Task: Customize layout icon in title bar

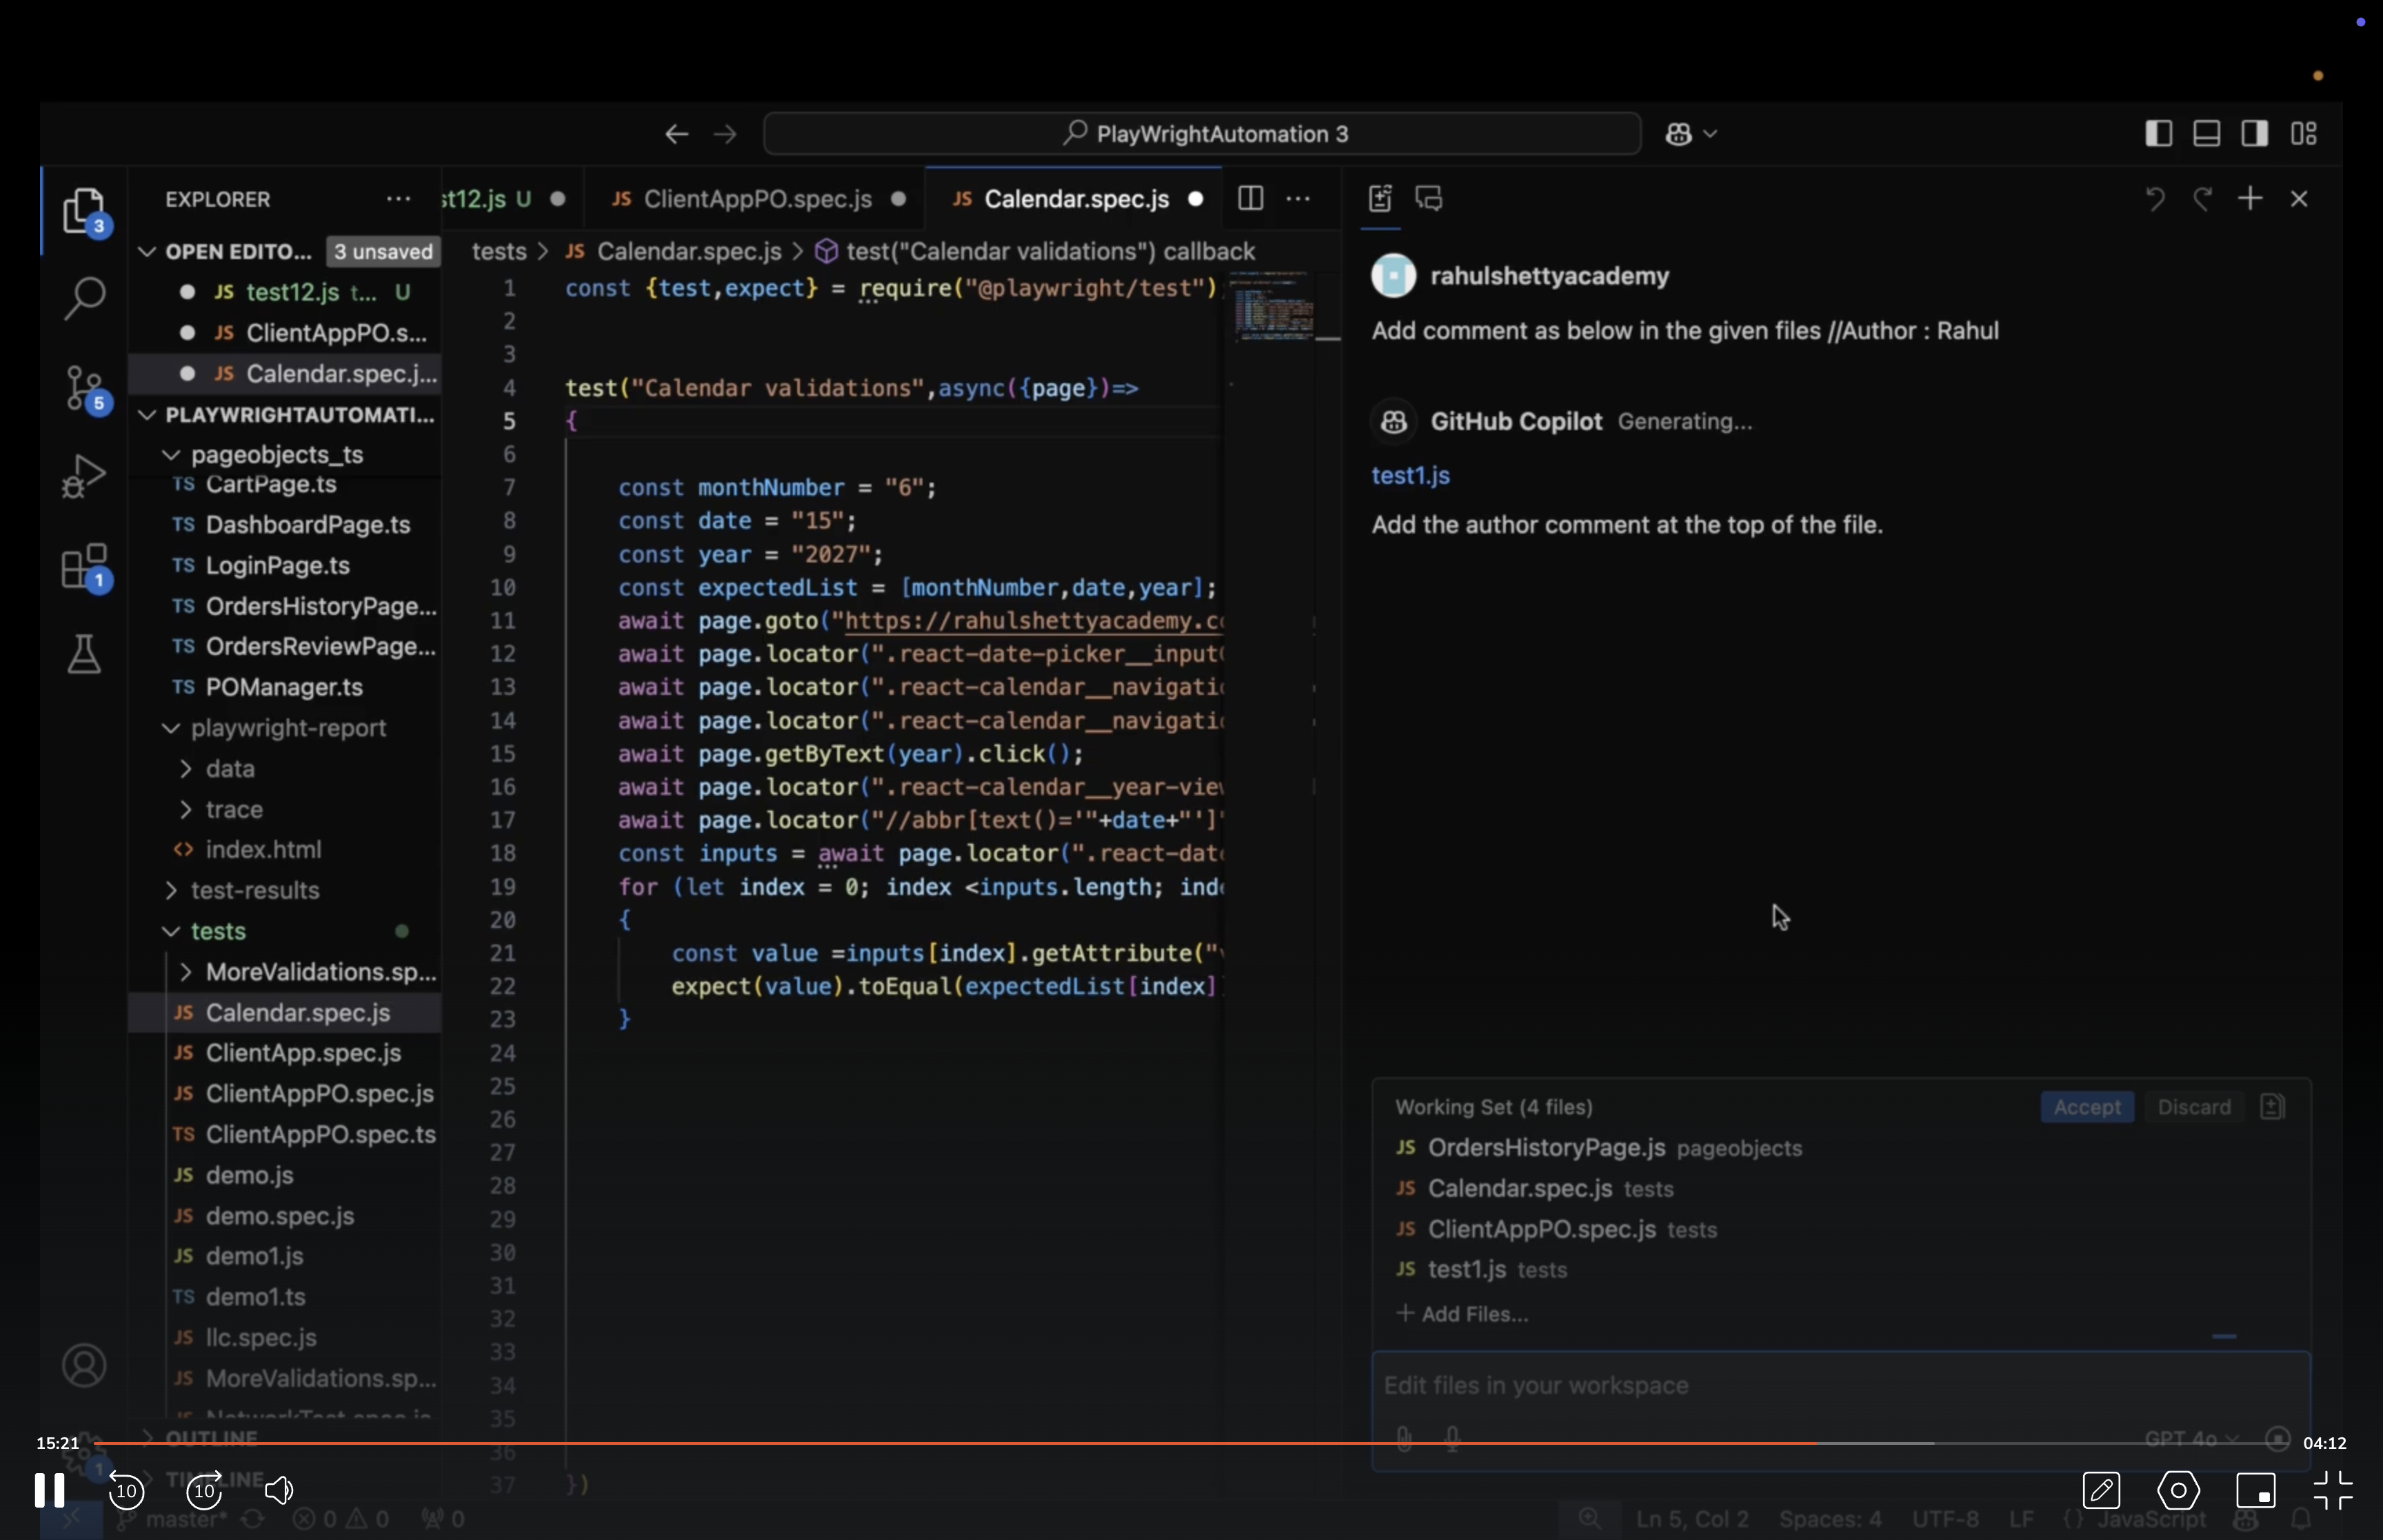Action: click(2304, 134)
